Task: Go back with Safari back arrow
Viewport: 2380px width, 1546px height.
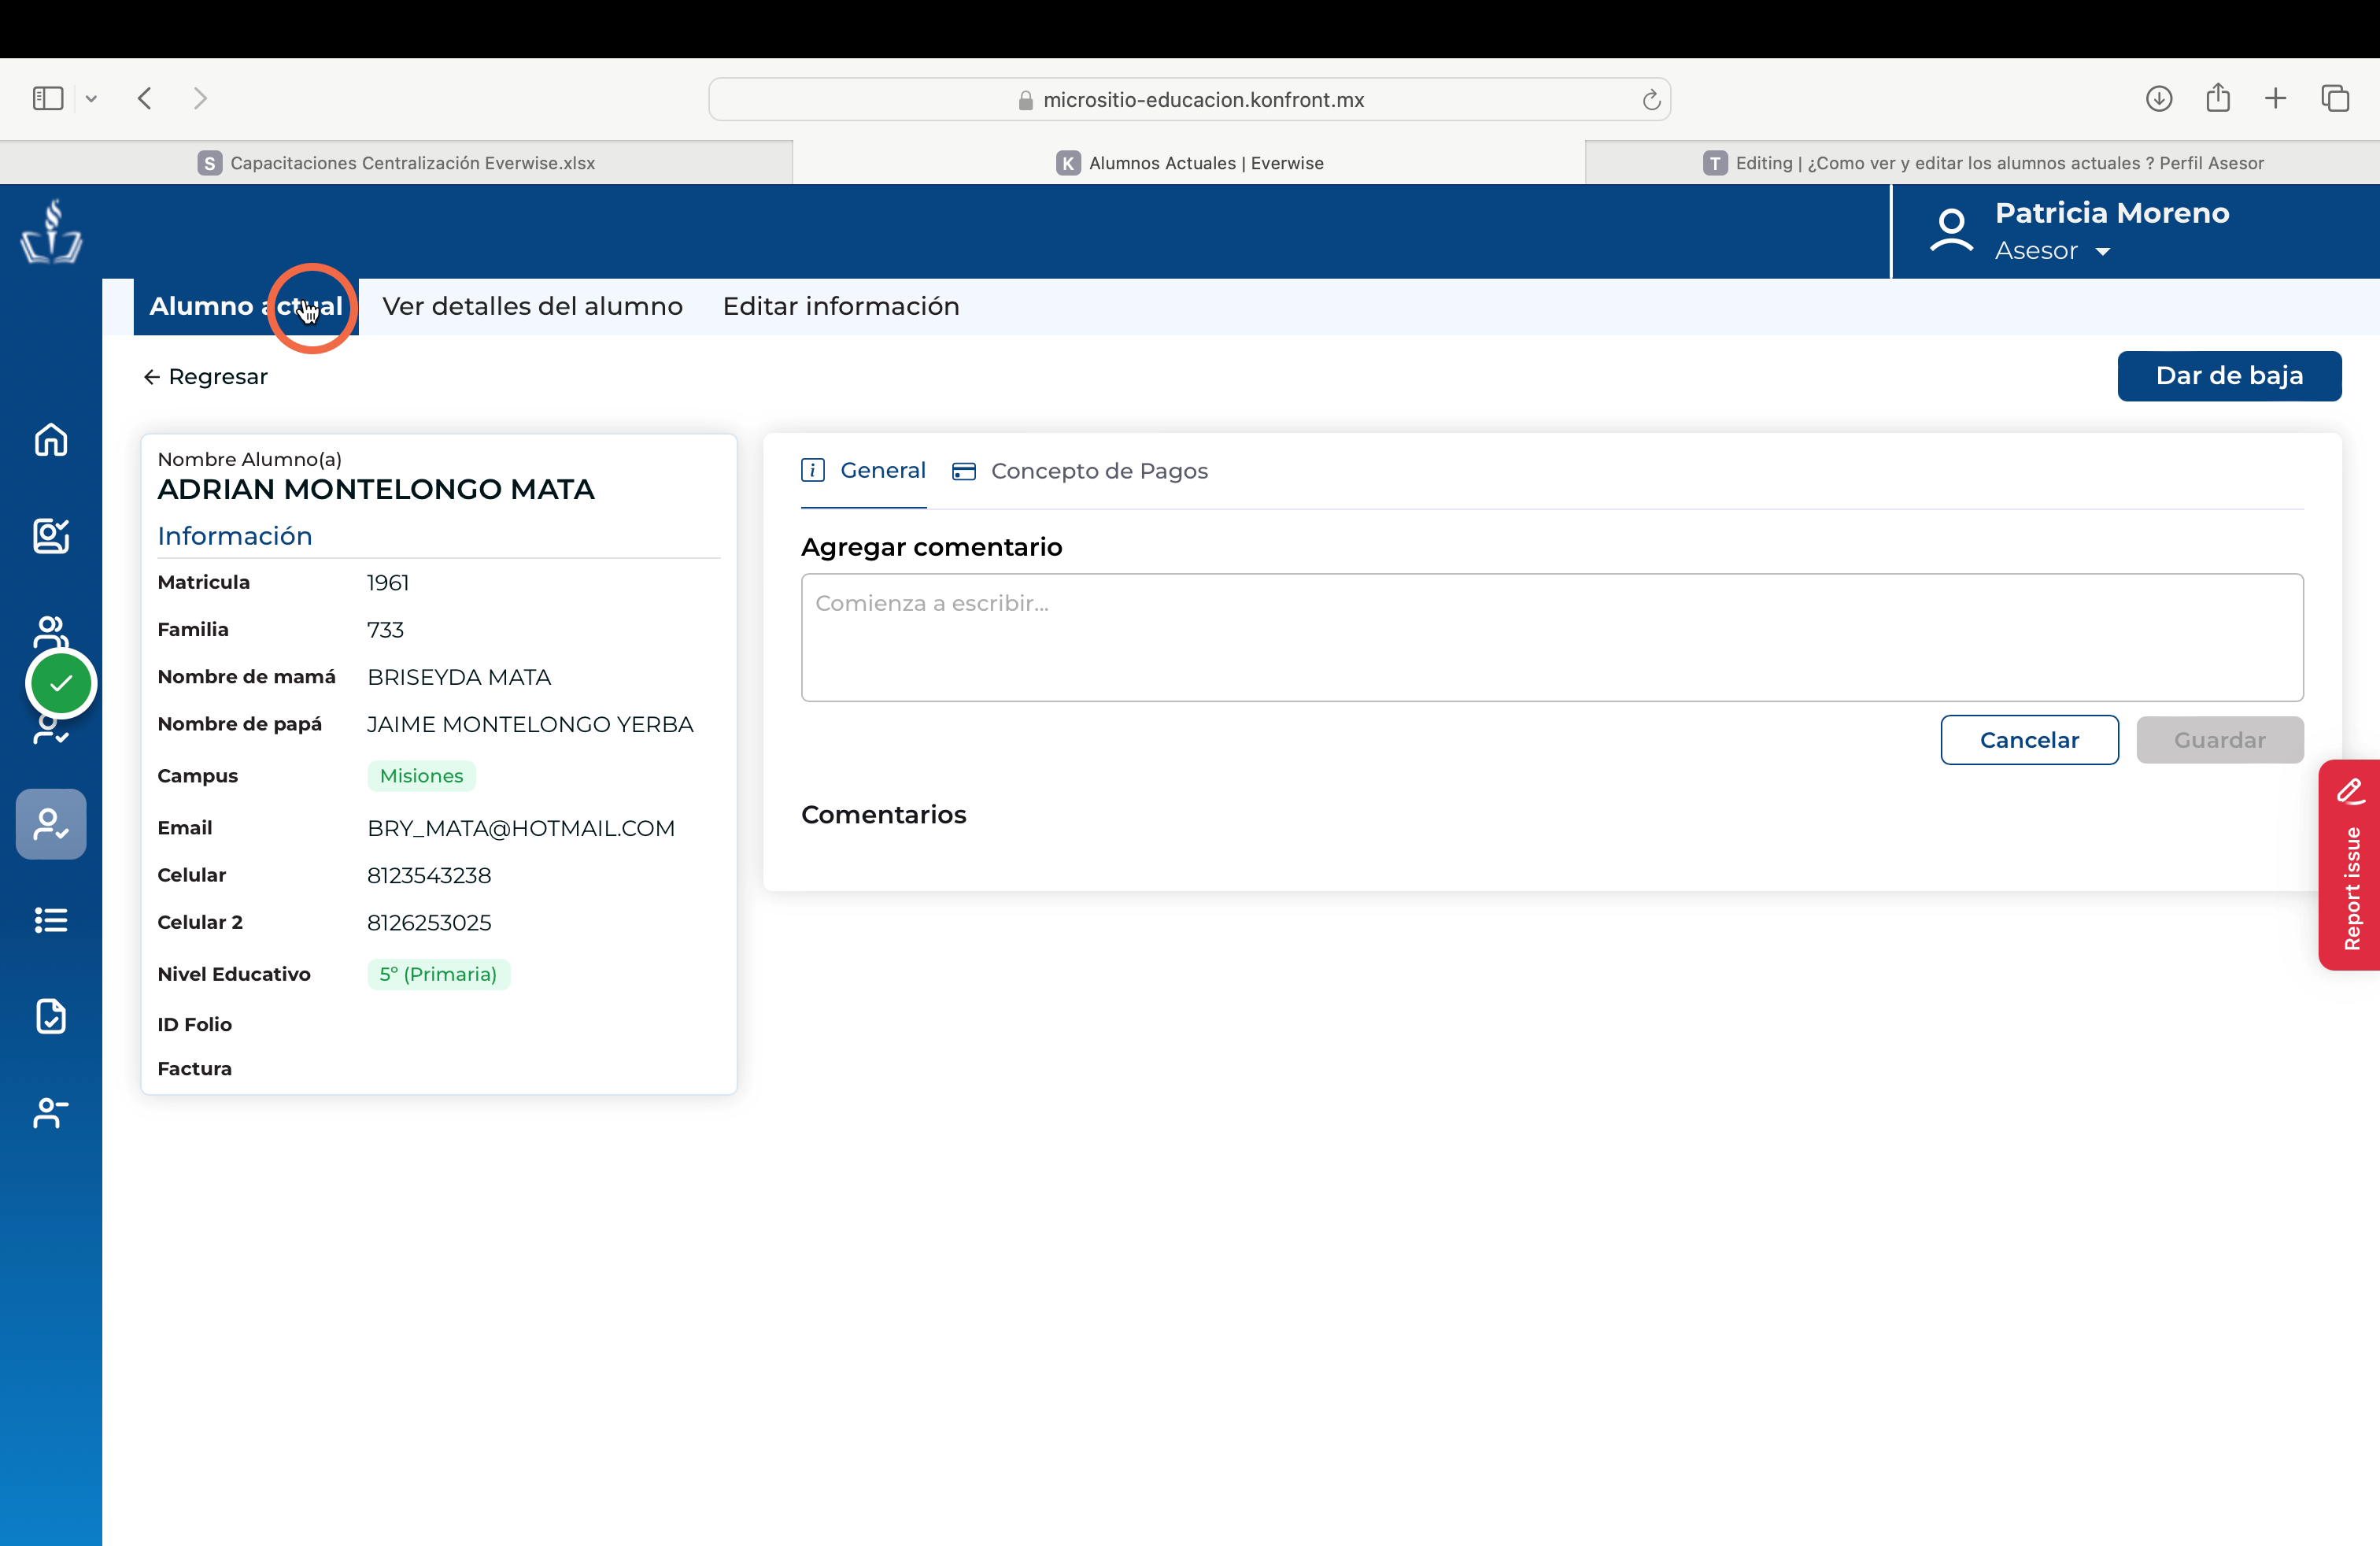Action: click(x=145, y=98)
